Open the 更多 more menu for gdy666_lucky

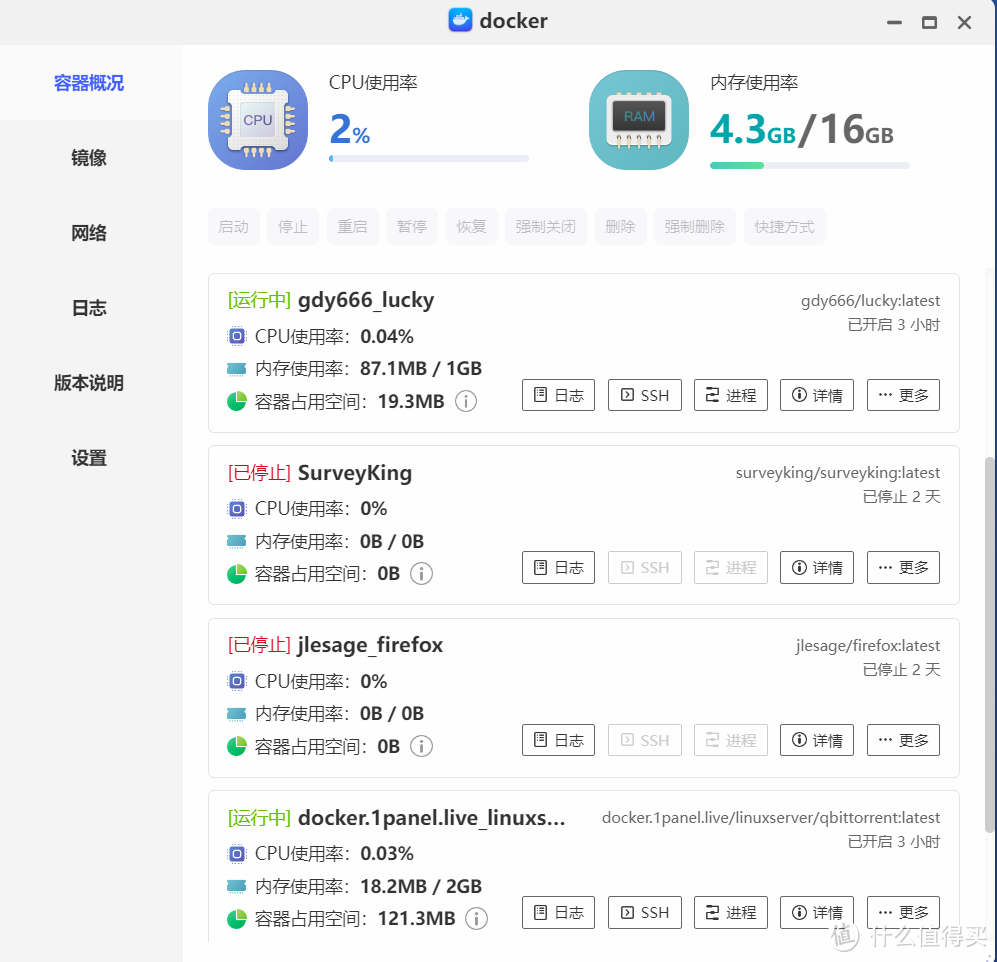click(902, 394)
